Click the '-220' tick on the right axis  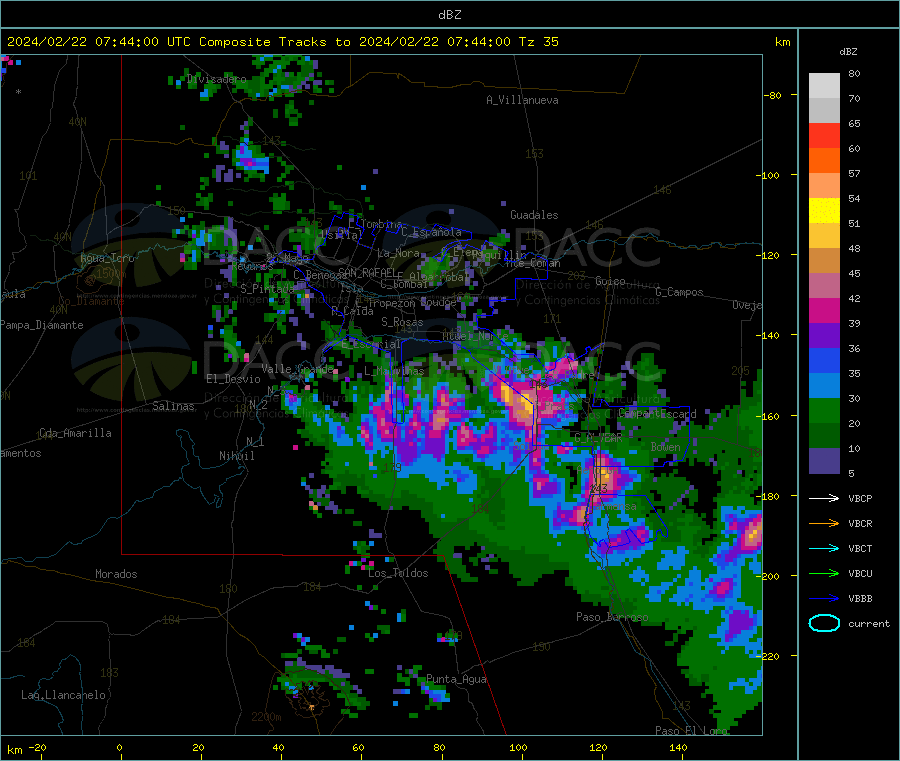point(768,657)
